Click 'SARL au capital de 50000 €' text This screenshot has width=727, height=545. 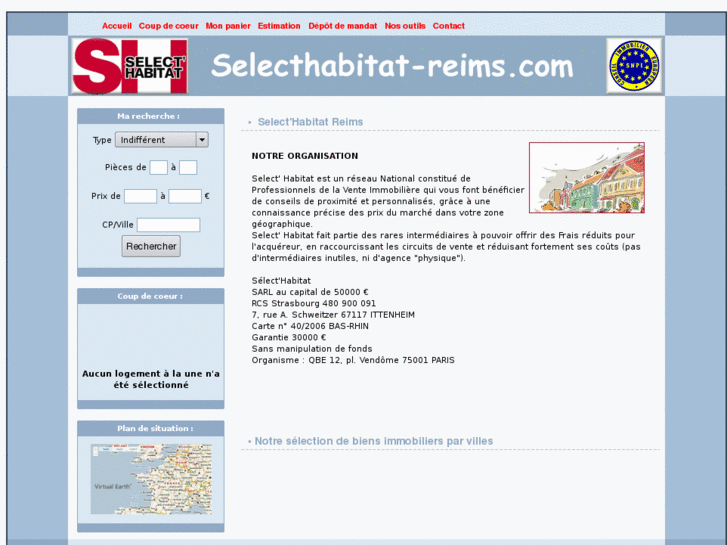pos(310,292)
